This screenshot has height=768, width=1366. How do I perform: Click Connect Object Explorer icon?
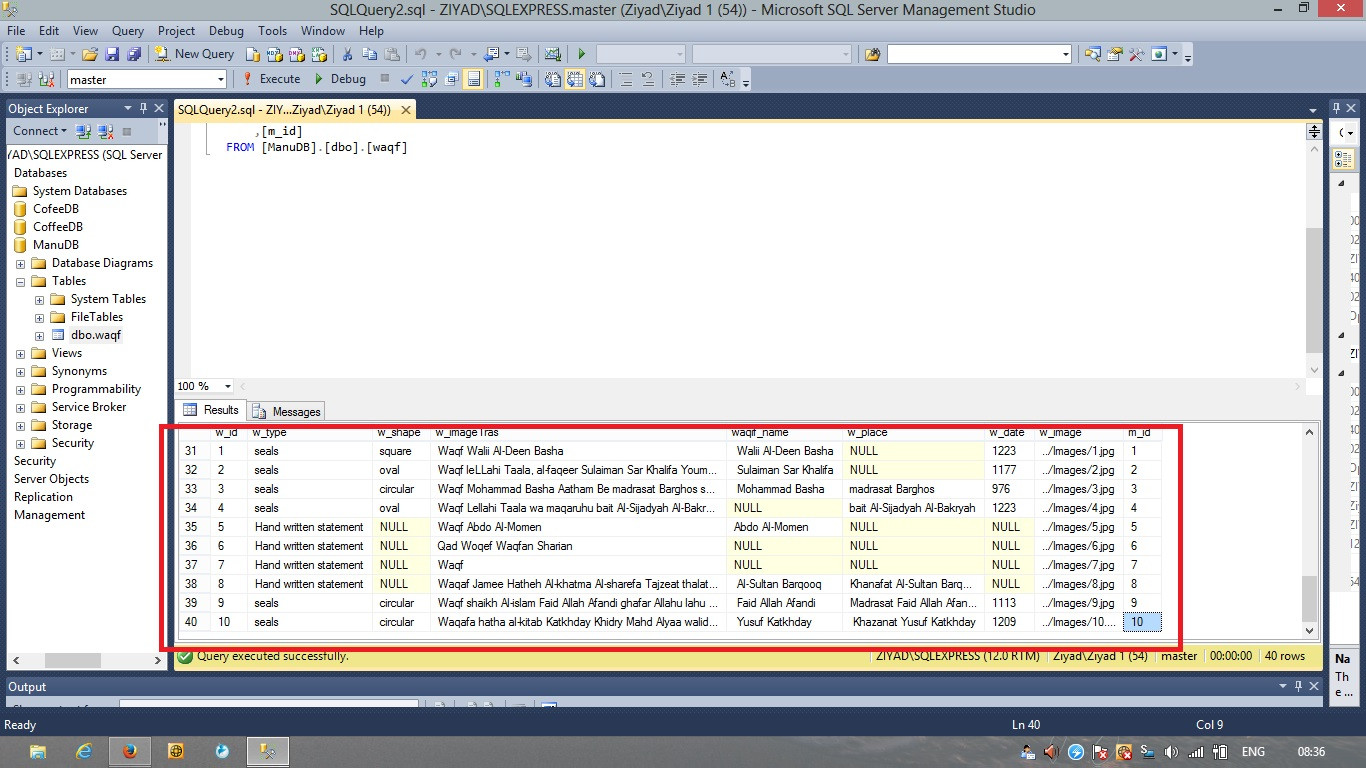[84, 131]
